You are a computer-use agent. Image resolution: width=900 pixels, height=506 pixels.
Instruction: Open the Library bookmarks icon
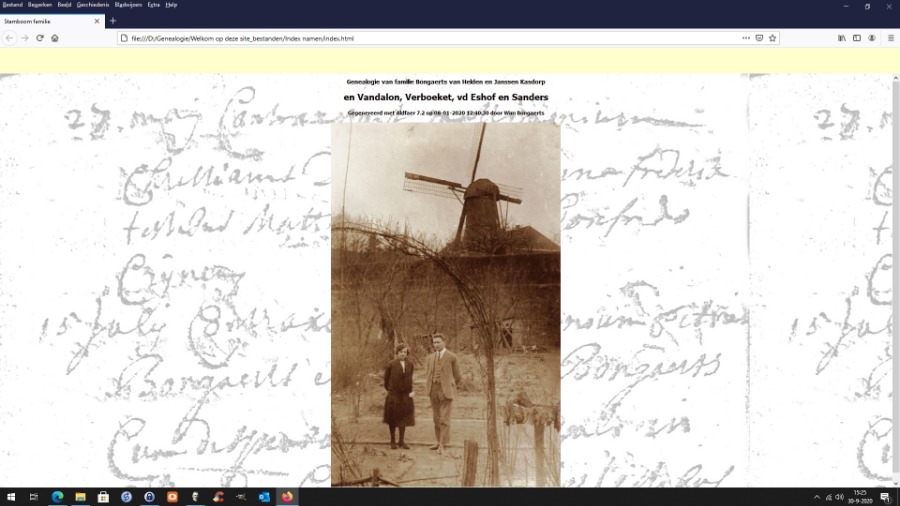pyautogui.click(x=842, y=38)
